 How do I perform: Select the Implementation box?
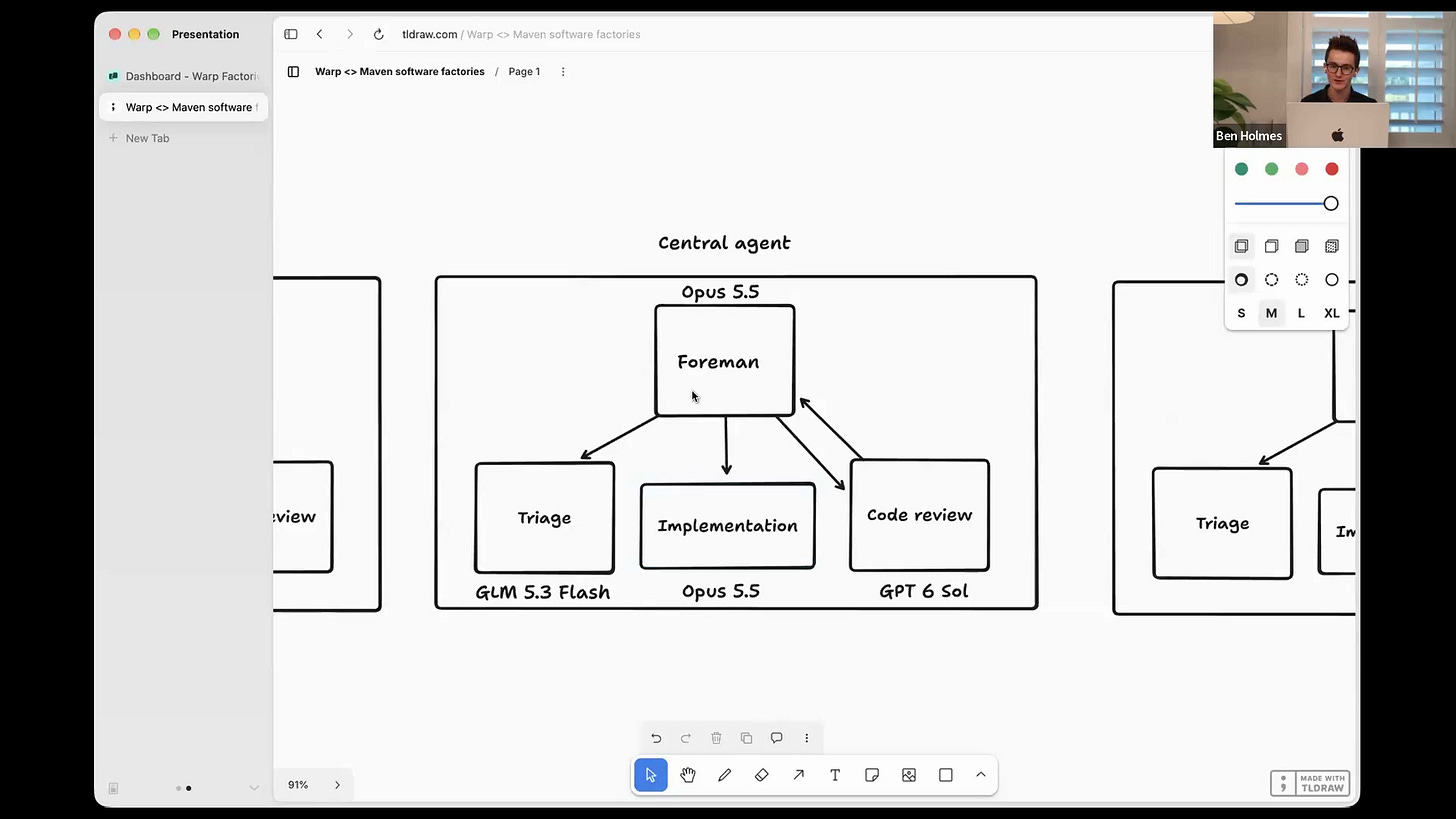coord(727,526)
